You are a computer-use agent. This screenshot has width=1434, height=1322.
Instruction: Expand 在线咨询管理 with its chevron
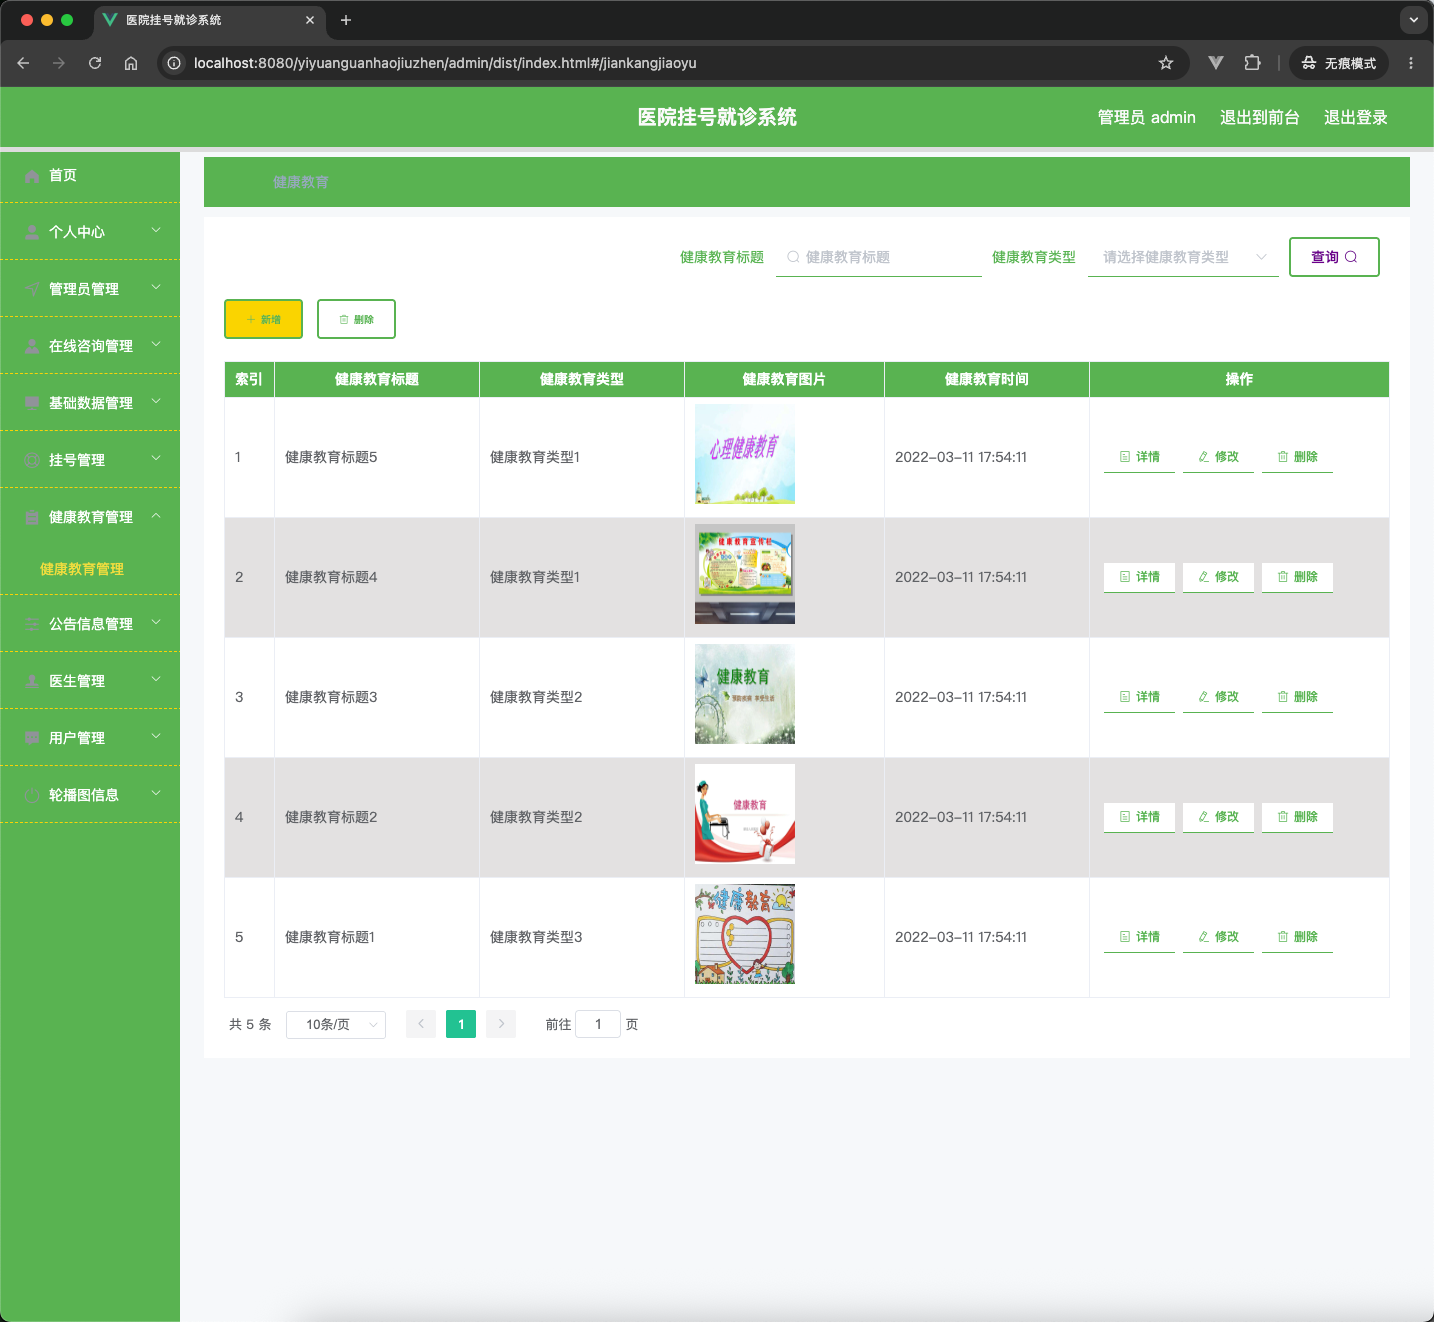coord(156,344)
